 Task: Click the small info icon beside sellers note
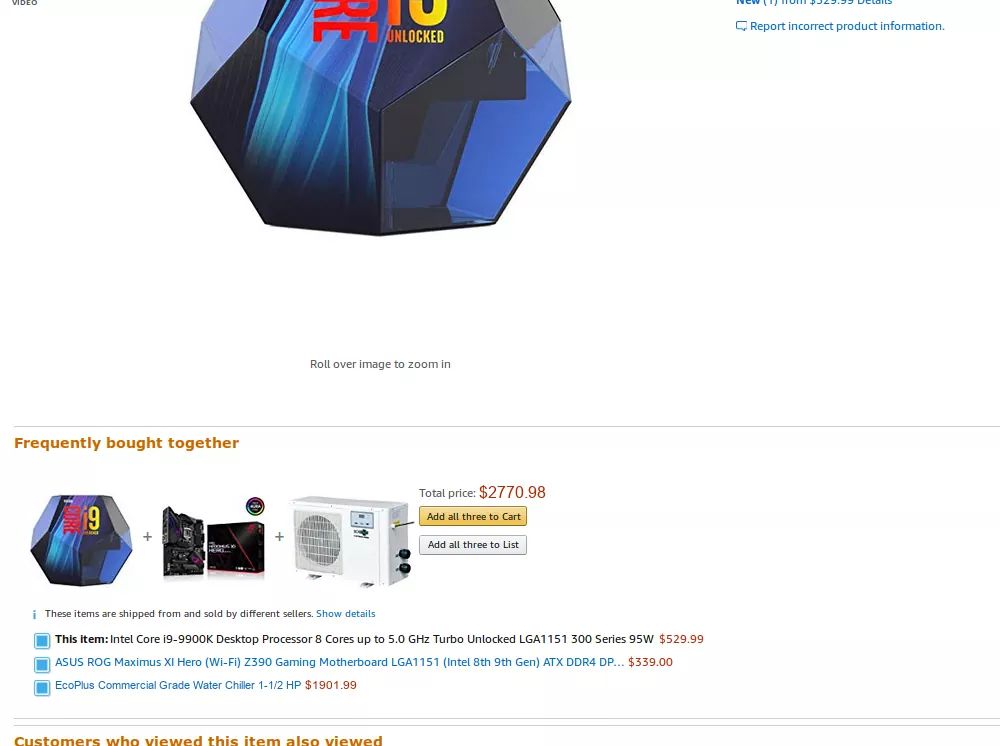[x=34, y=615]
